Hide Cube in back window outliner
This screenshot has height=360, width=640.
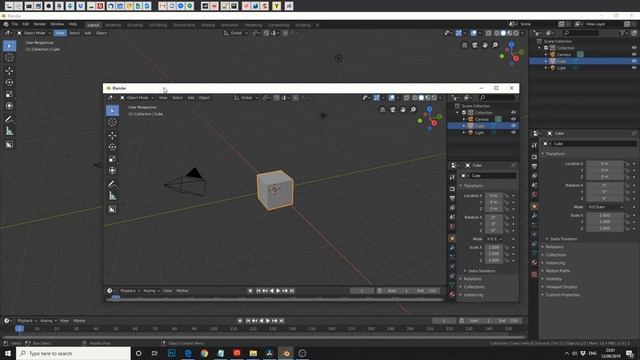(x=634, y=61)
